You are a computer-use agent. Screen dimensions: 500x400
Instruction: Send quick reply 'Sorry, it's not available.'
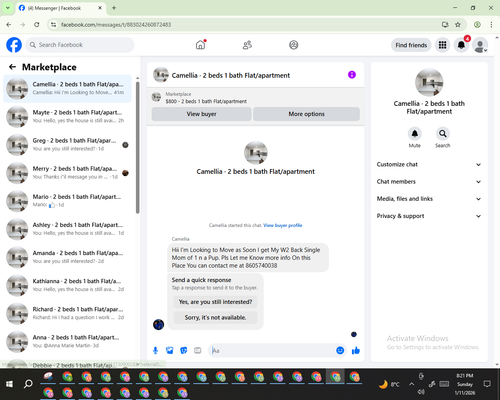click(215, 318)
